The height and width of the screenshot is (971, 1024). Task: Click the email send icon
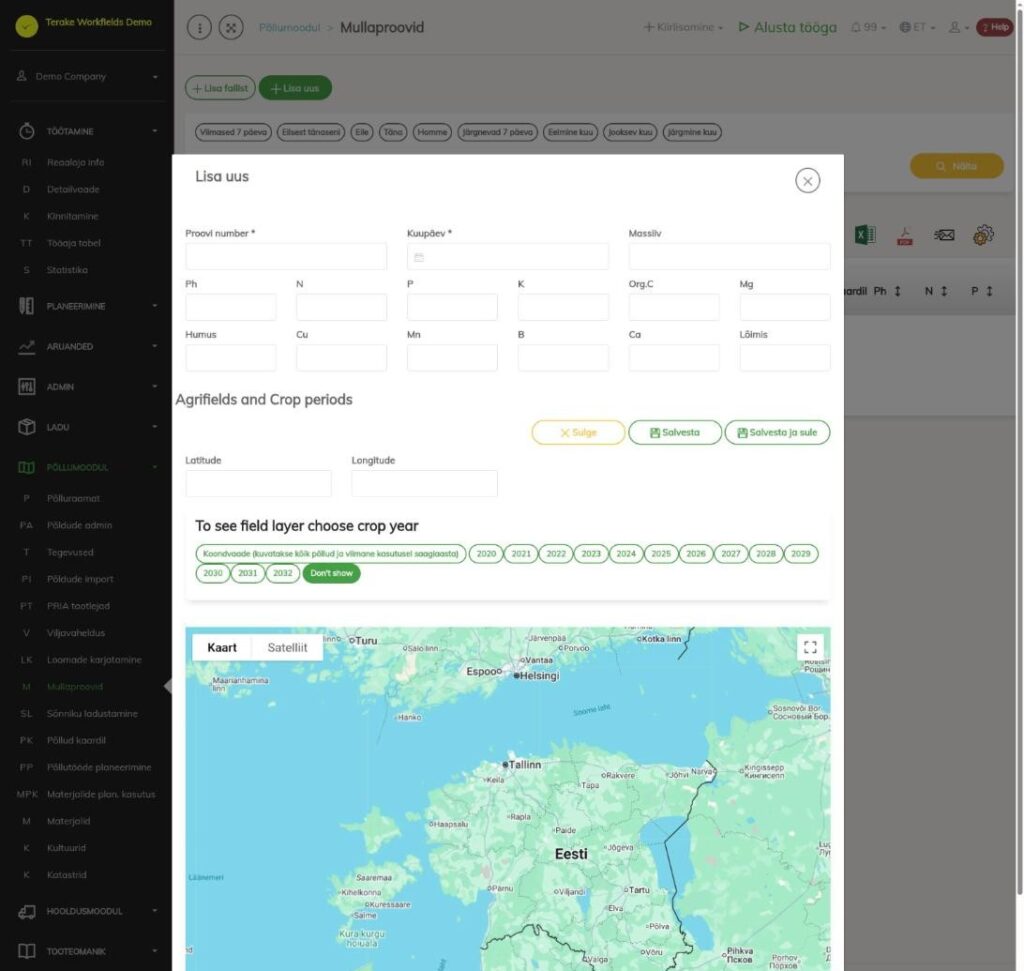pos(944,235)
